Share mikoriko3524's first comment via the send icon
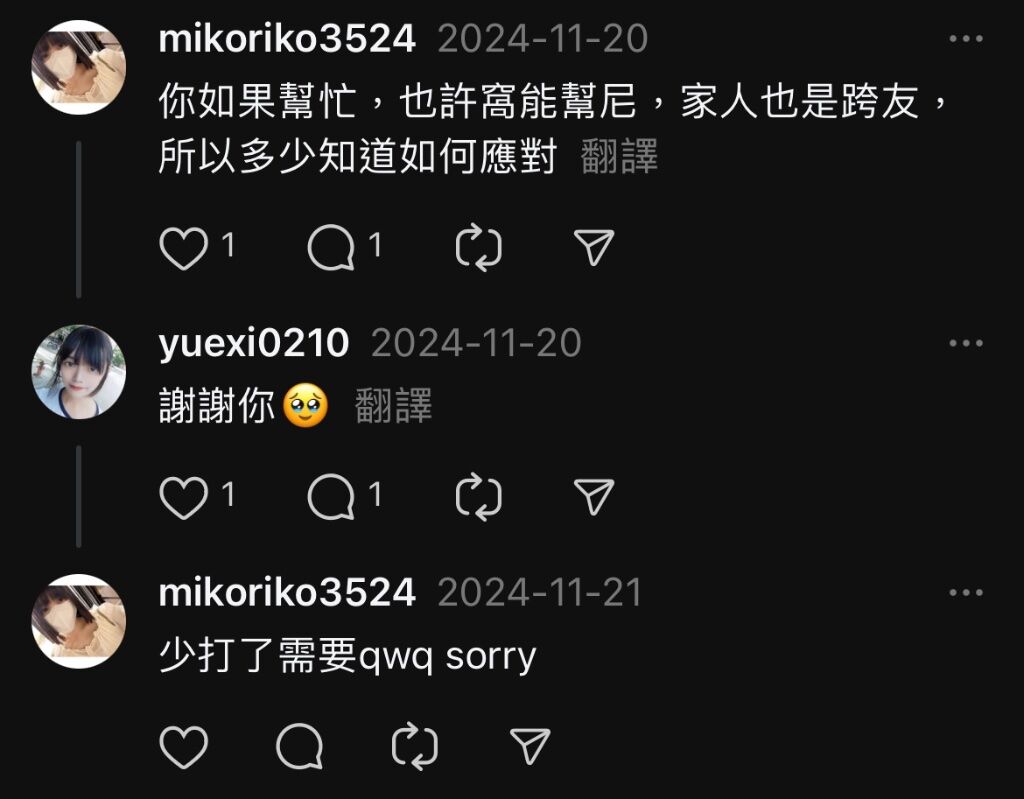Screen dimensions: 1024x799 click(x=594, y=248)
